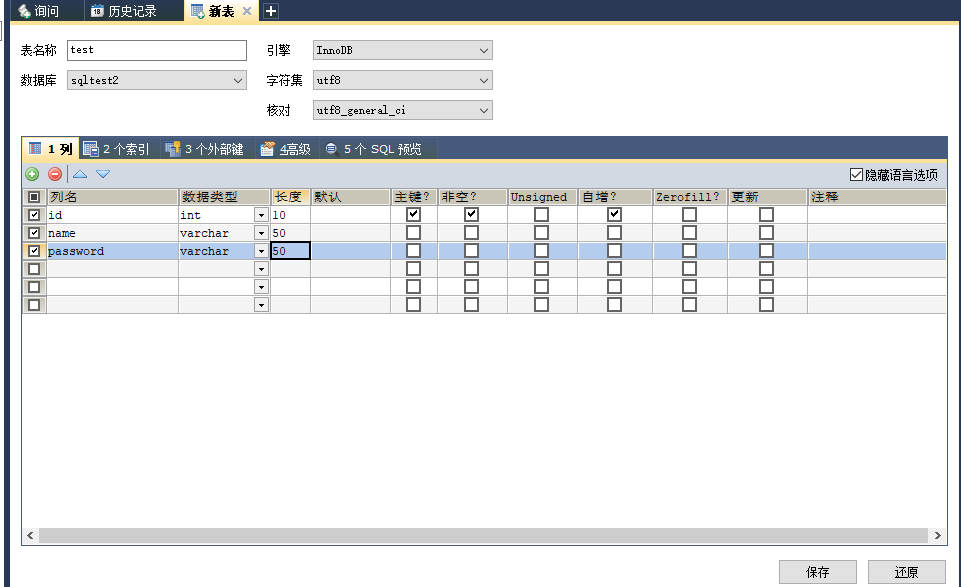961x587 pixels.
Task: Toggle 主键 checkbox for the name column
Action: tap(413, 232)
